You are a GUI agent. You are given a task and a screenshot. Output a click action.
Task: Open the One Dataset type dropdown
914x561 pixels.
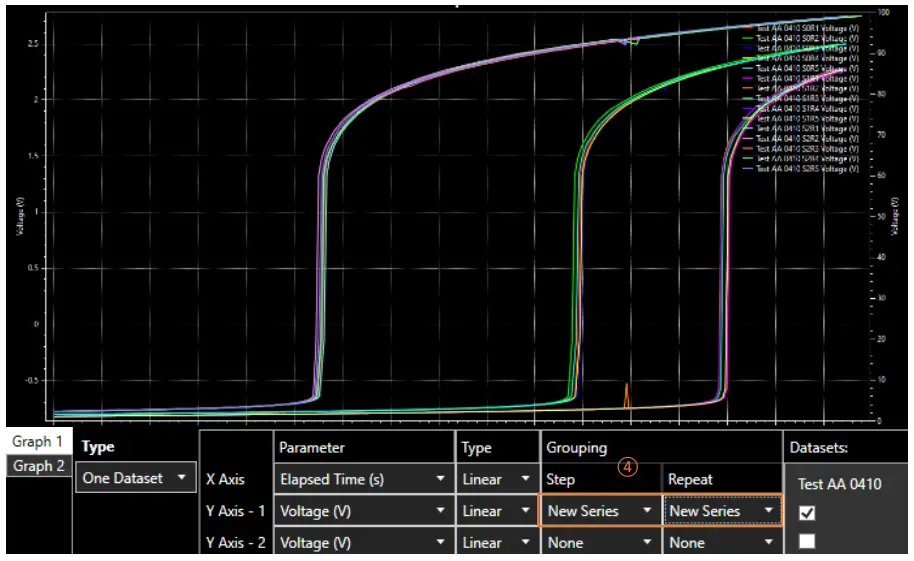pyautogui.click(x=136, y=478)
